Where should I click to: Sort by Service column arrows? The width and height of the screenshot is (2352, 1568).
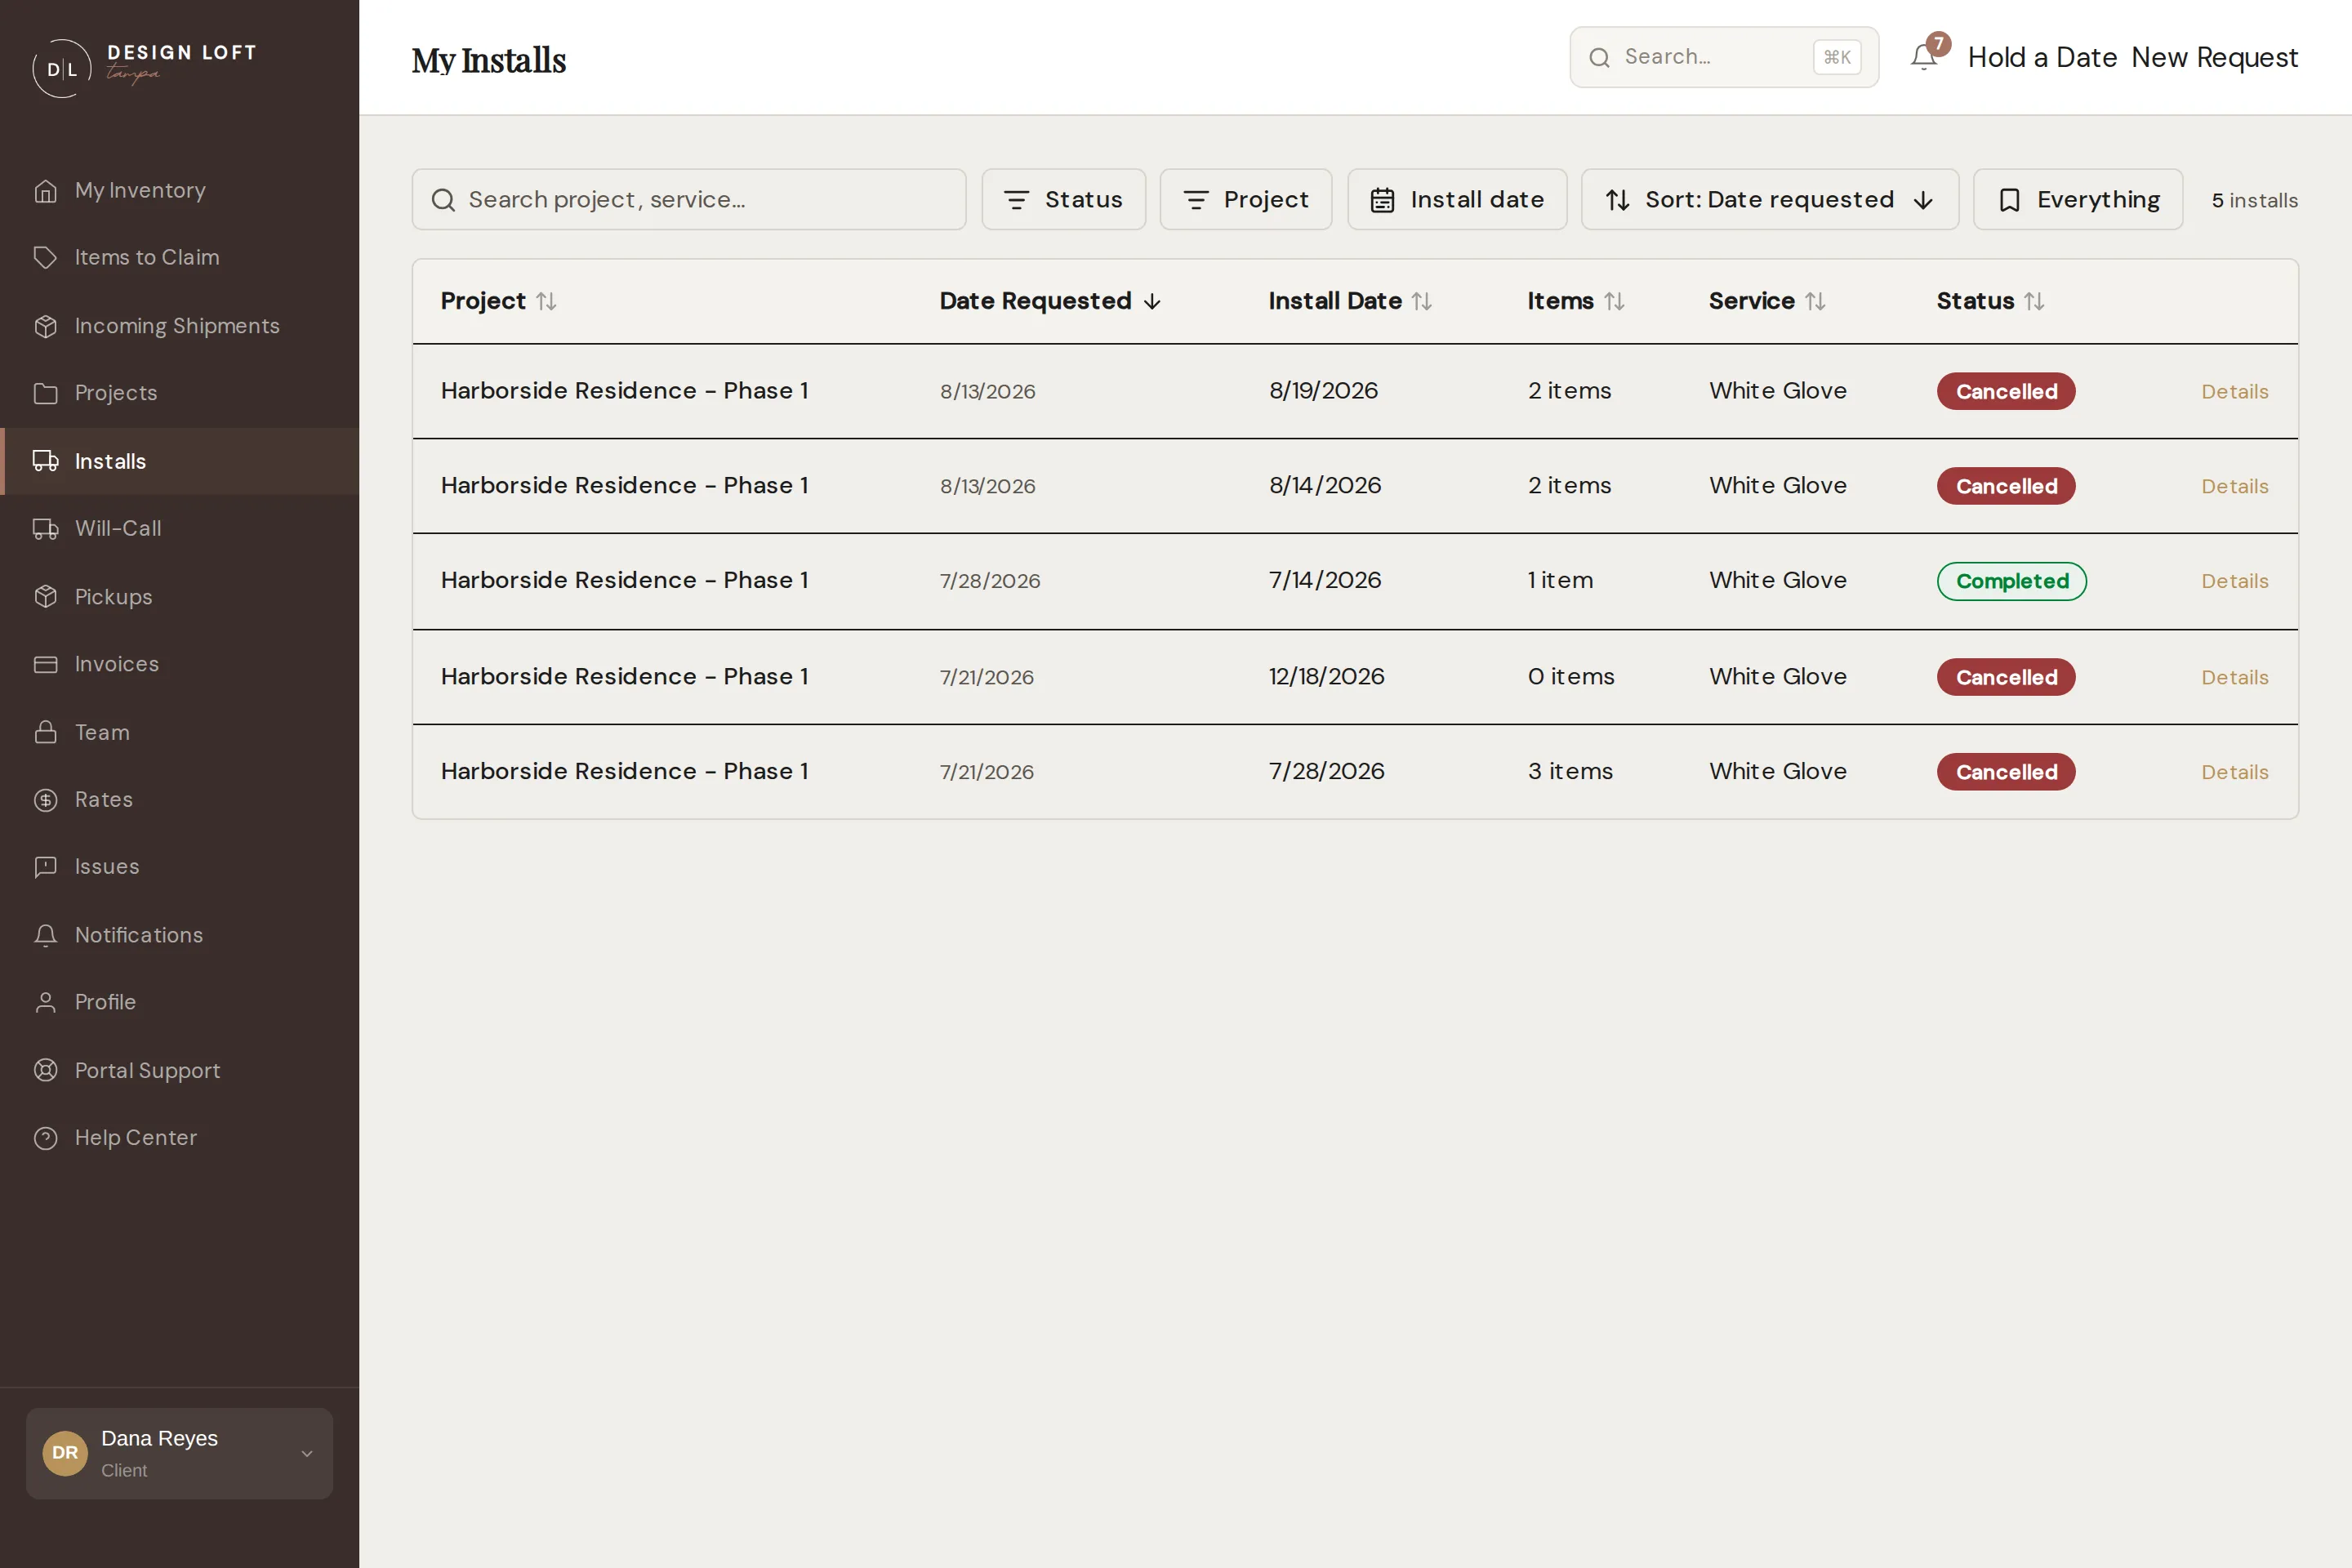(1815, 301)
